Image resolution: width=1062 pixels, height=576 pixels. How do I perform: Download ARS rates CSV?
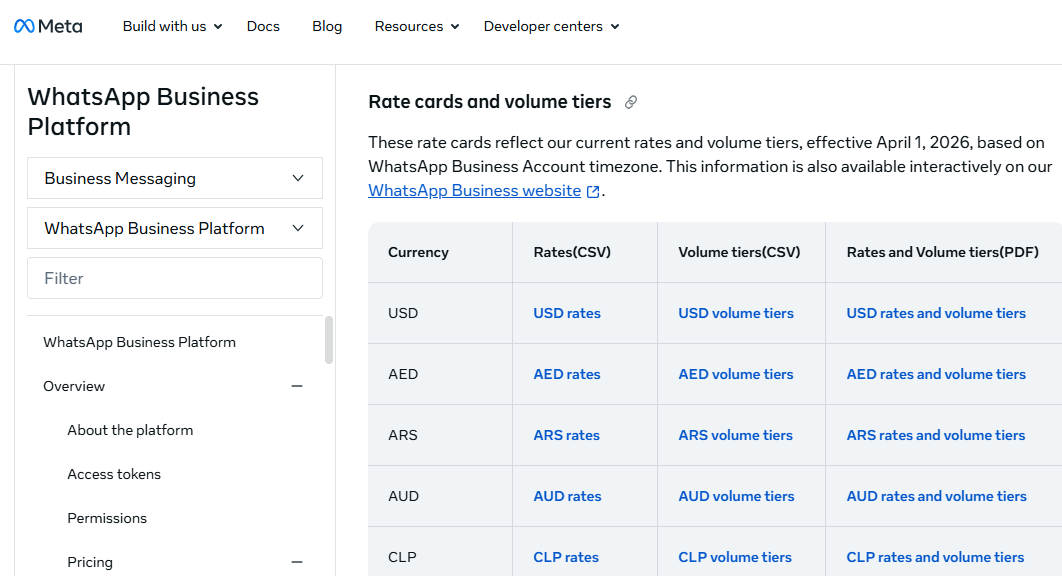coord(567,436)
